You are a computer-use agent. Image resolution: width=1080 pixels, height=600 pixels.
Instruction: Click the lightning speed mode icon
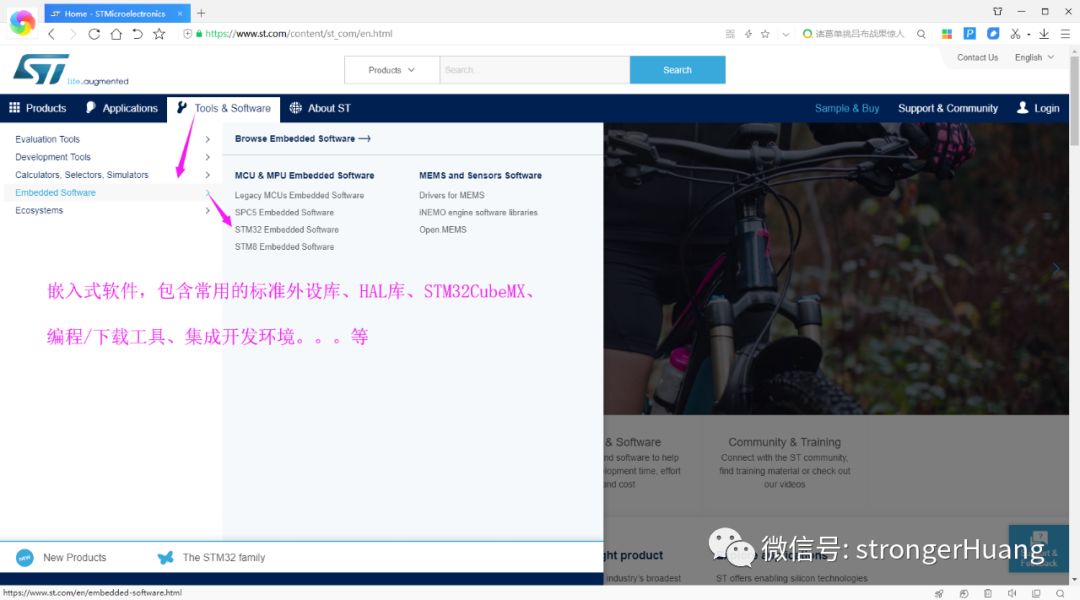[x=748, y=34]
